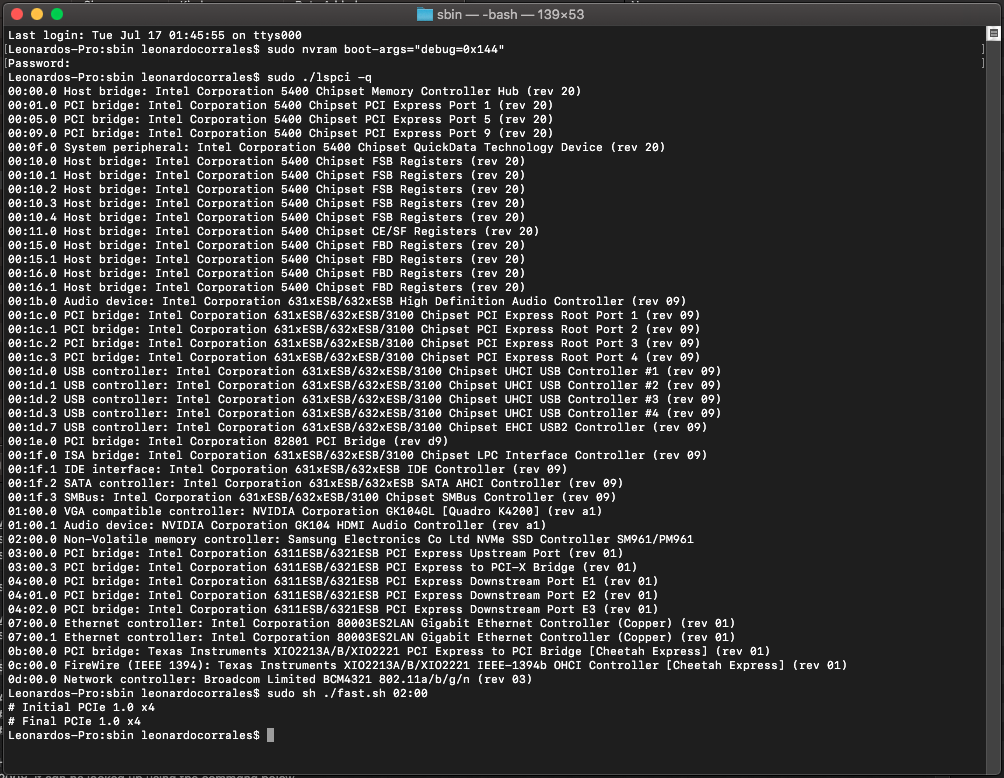Click the 03:00.3 PCI Express to PCI-X Bridge line
Image resolution: width=1004 pixels, height=778 pixels.
(x=323, y=567)
